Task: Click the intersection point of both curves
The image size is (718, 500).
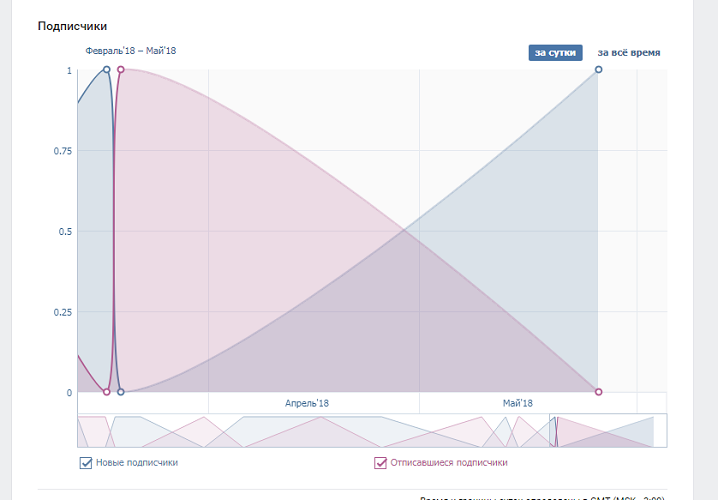Action: [x=404, y=232]
